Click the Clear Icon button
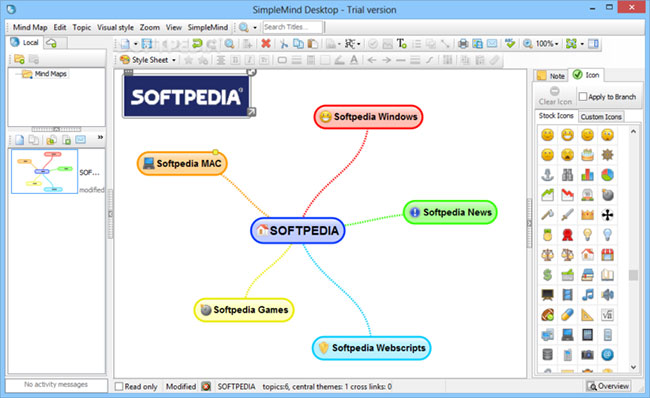The width and height of the screenshot is (650, 398). [555, 96]
